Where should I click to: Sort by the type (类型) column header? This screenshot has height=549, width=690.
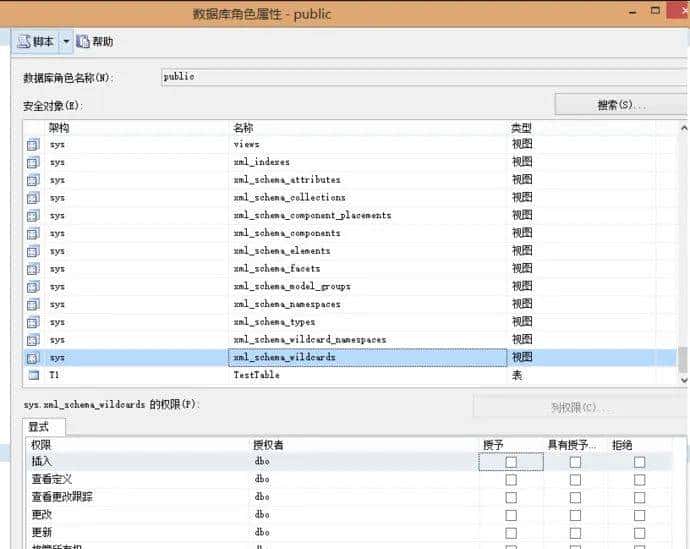(x=521, y=128)
